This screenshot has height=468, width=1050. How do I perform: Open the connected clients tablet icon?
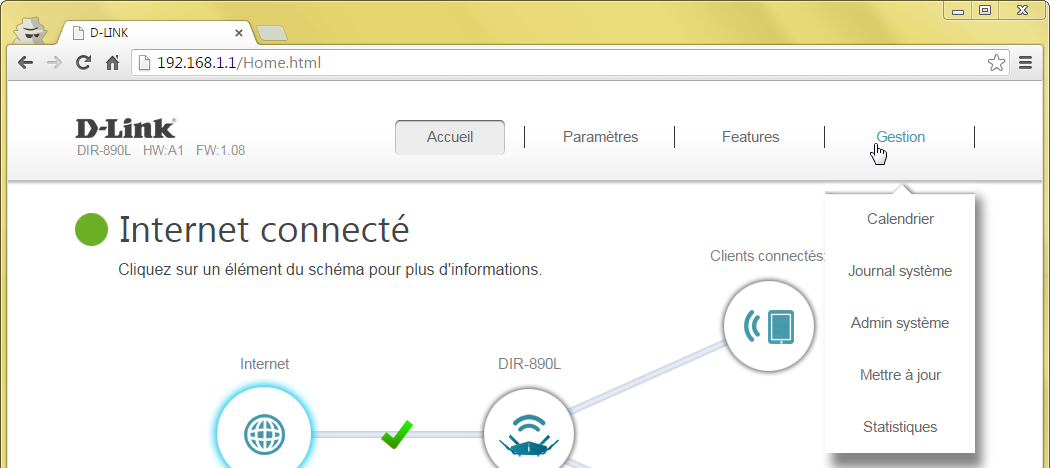tap(769, 325)
